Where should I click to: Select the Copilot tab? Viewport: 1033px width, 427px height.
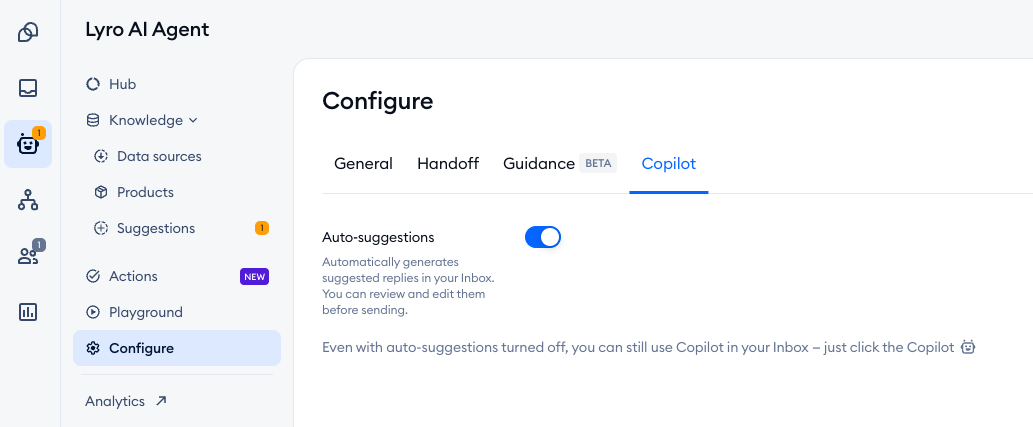(669, 164)
